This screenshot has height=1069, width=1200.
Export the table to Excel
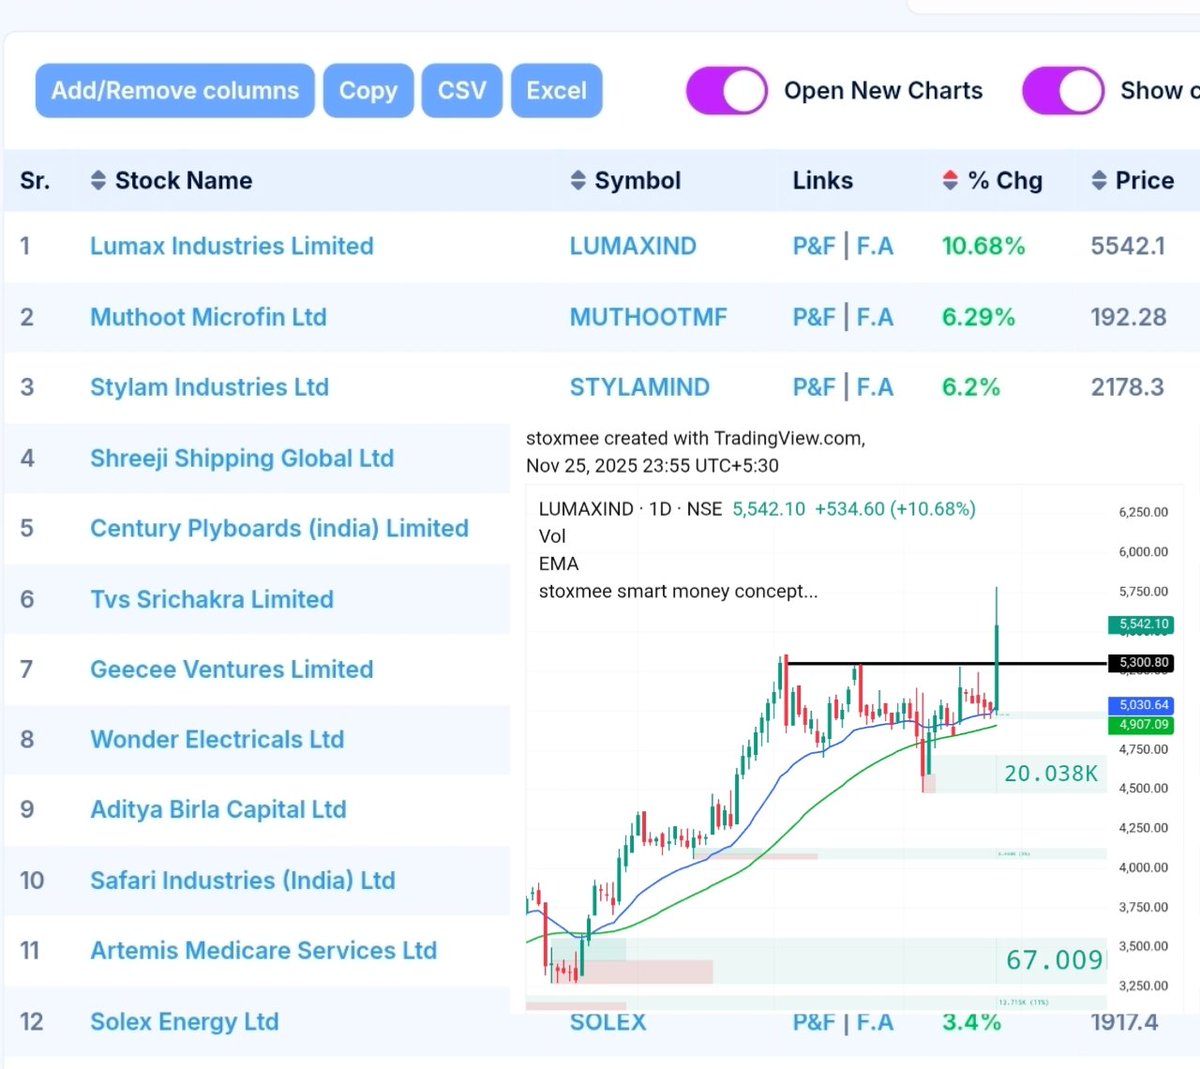[x=556, y=91]
